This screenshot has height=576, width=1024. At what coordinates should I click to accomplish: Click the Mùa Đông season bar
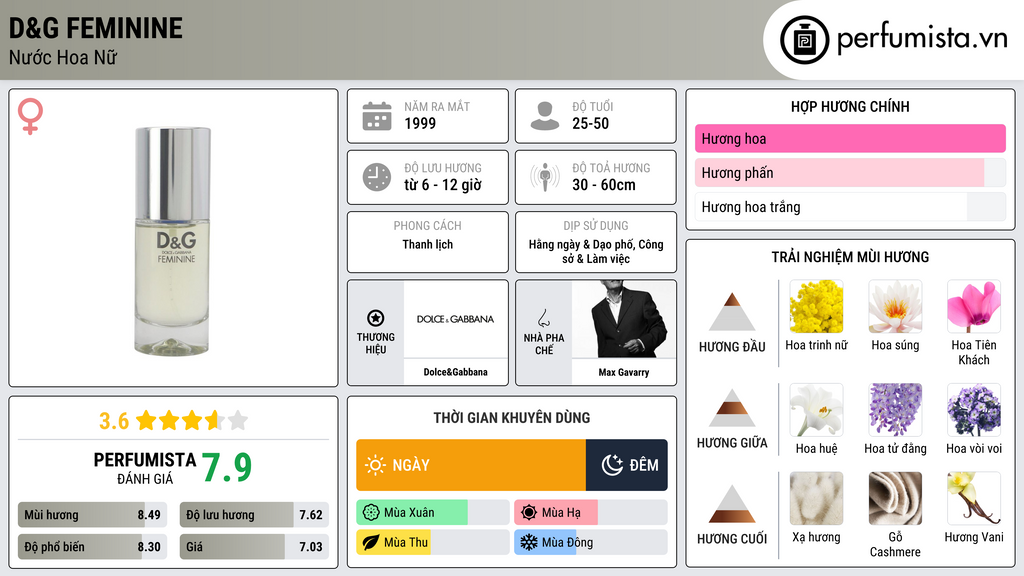(x=591, y=543)
